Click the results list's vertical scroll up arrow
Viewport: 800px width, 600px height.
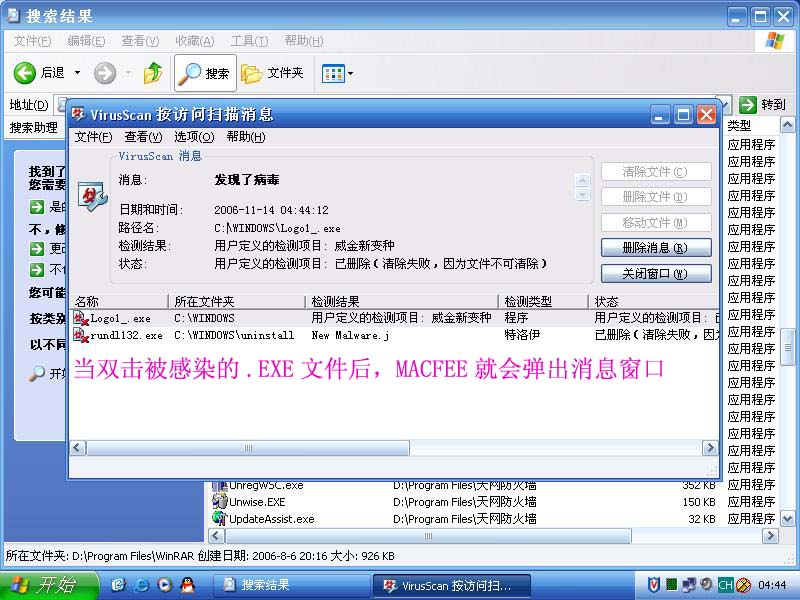click(787, 125)
